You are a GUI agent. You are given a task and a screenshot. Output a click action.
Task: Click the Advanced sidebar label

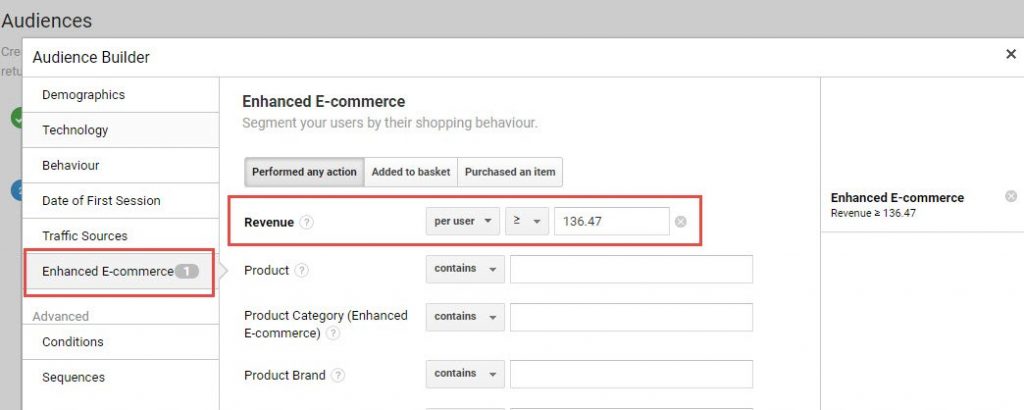click(x=61, y=316)
